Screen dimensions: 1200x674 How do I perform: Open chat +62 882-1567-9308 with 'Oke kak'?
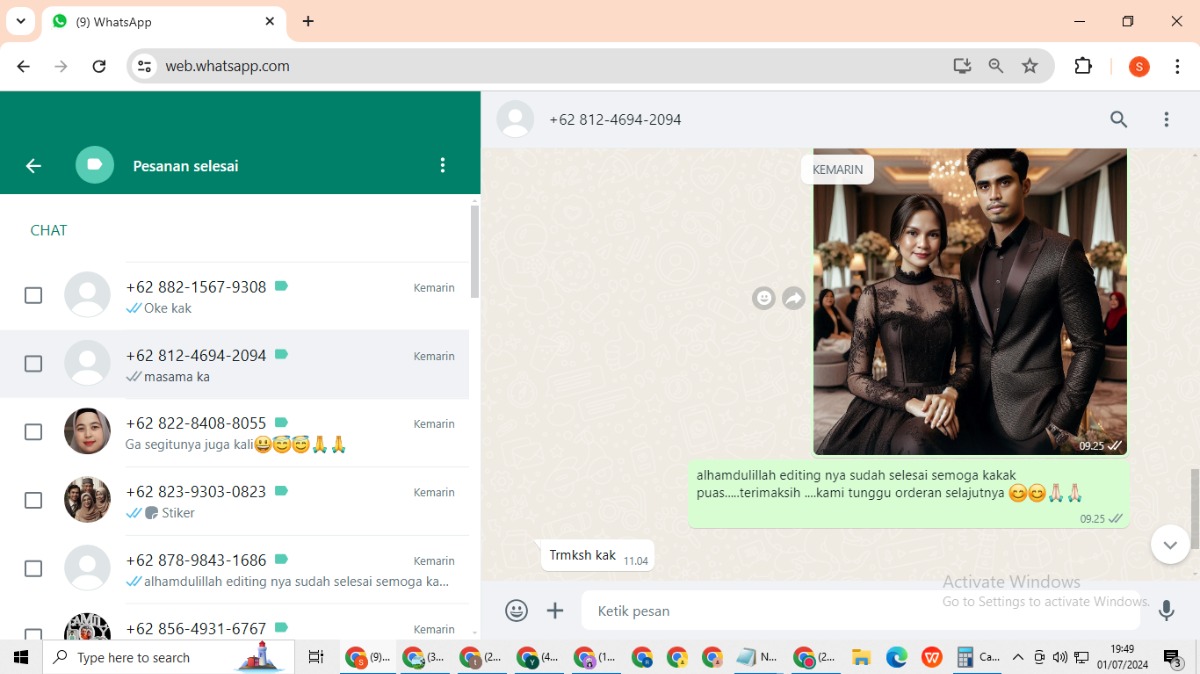234,296
